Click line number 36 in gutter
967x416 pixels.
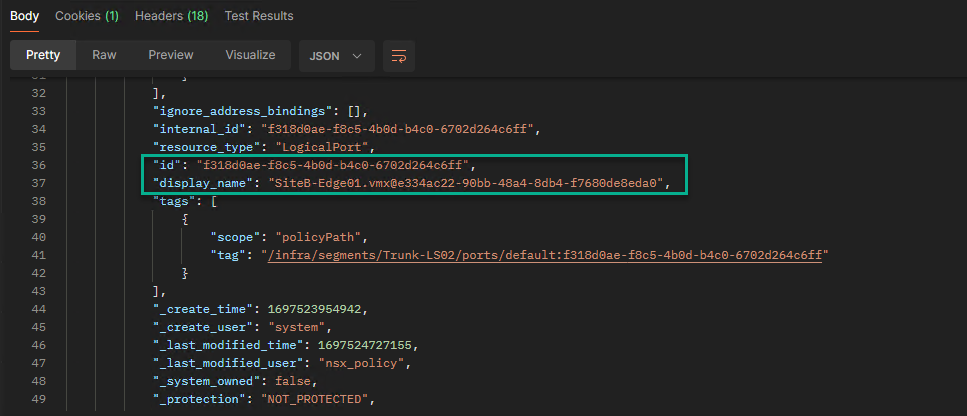tap(68, 165)
